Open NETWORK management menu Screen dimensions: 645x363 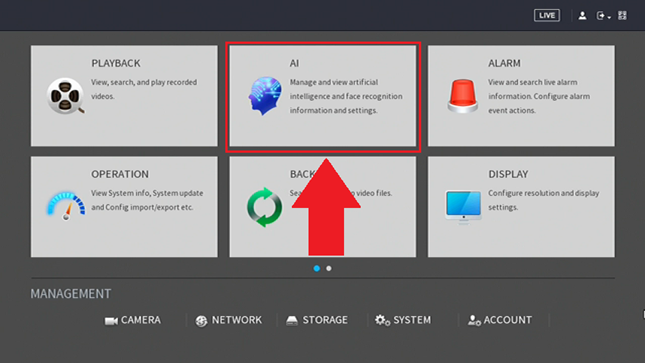pos(228,320)
